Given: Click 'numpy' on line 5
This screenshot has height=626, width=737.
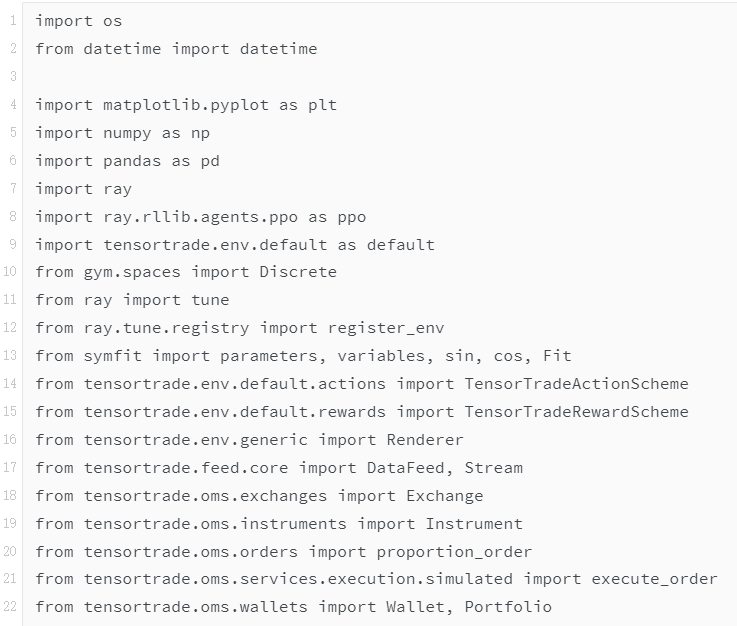Looking at the screenshot, I should click(x=127, y=133).
